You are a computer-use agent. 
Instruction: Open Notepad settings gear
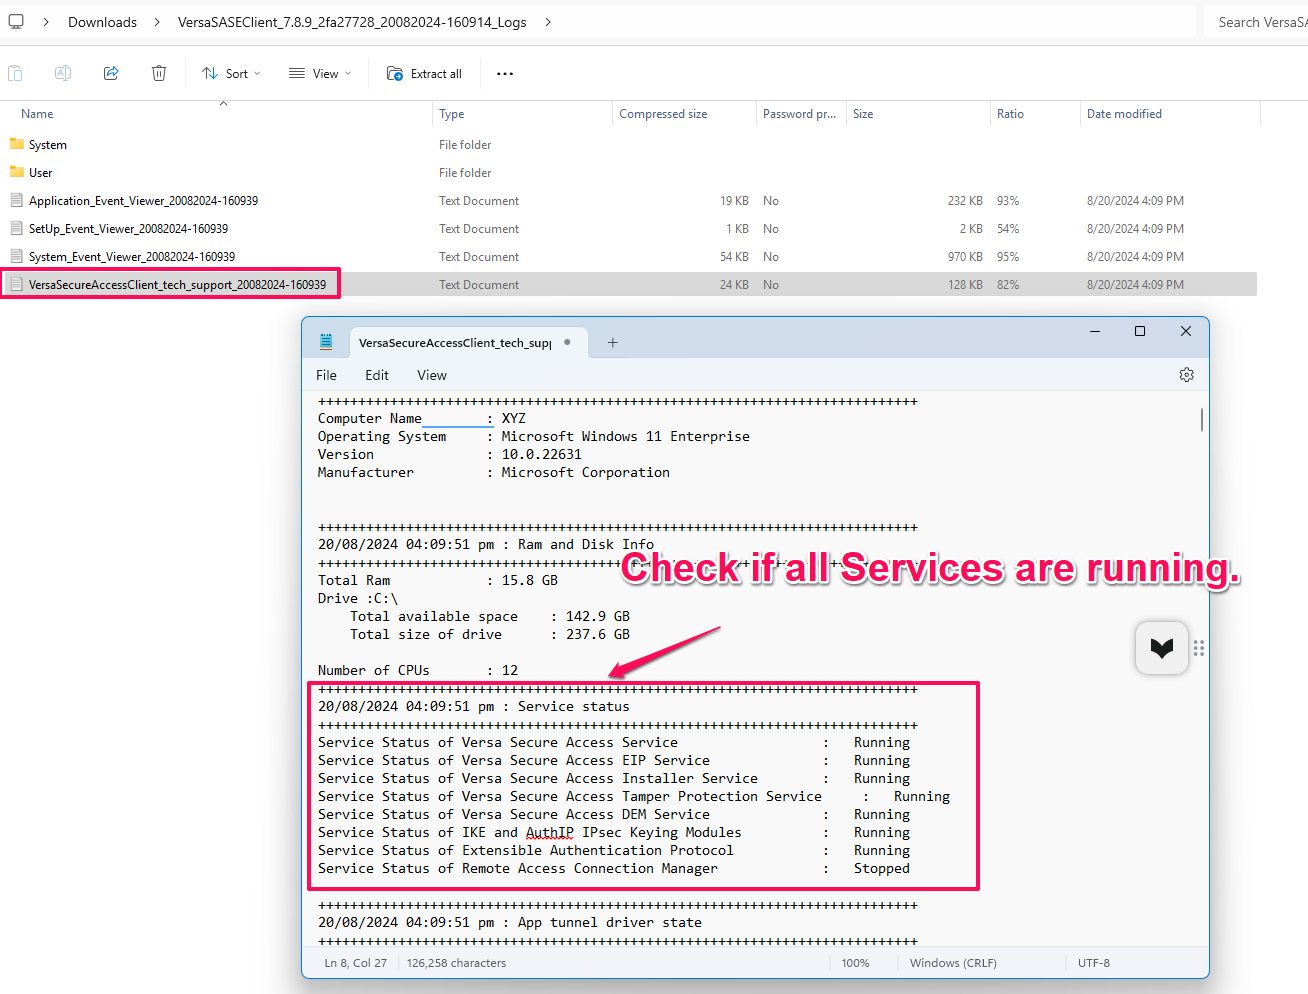pos(1186,375)
